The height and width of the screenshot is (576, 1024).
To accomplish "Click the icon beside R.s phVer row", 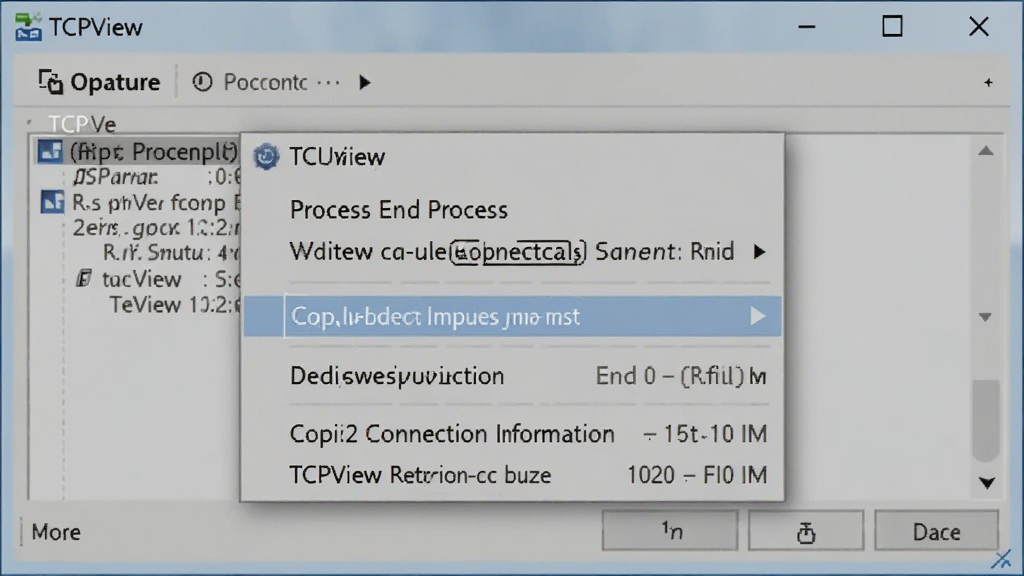I will (x=52, y=202).
